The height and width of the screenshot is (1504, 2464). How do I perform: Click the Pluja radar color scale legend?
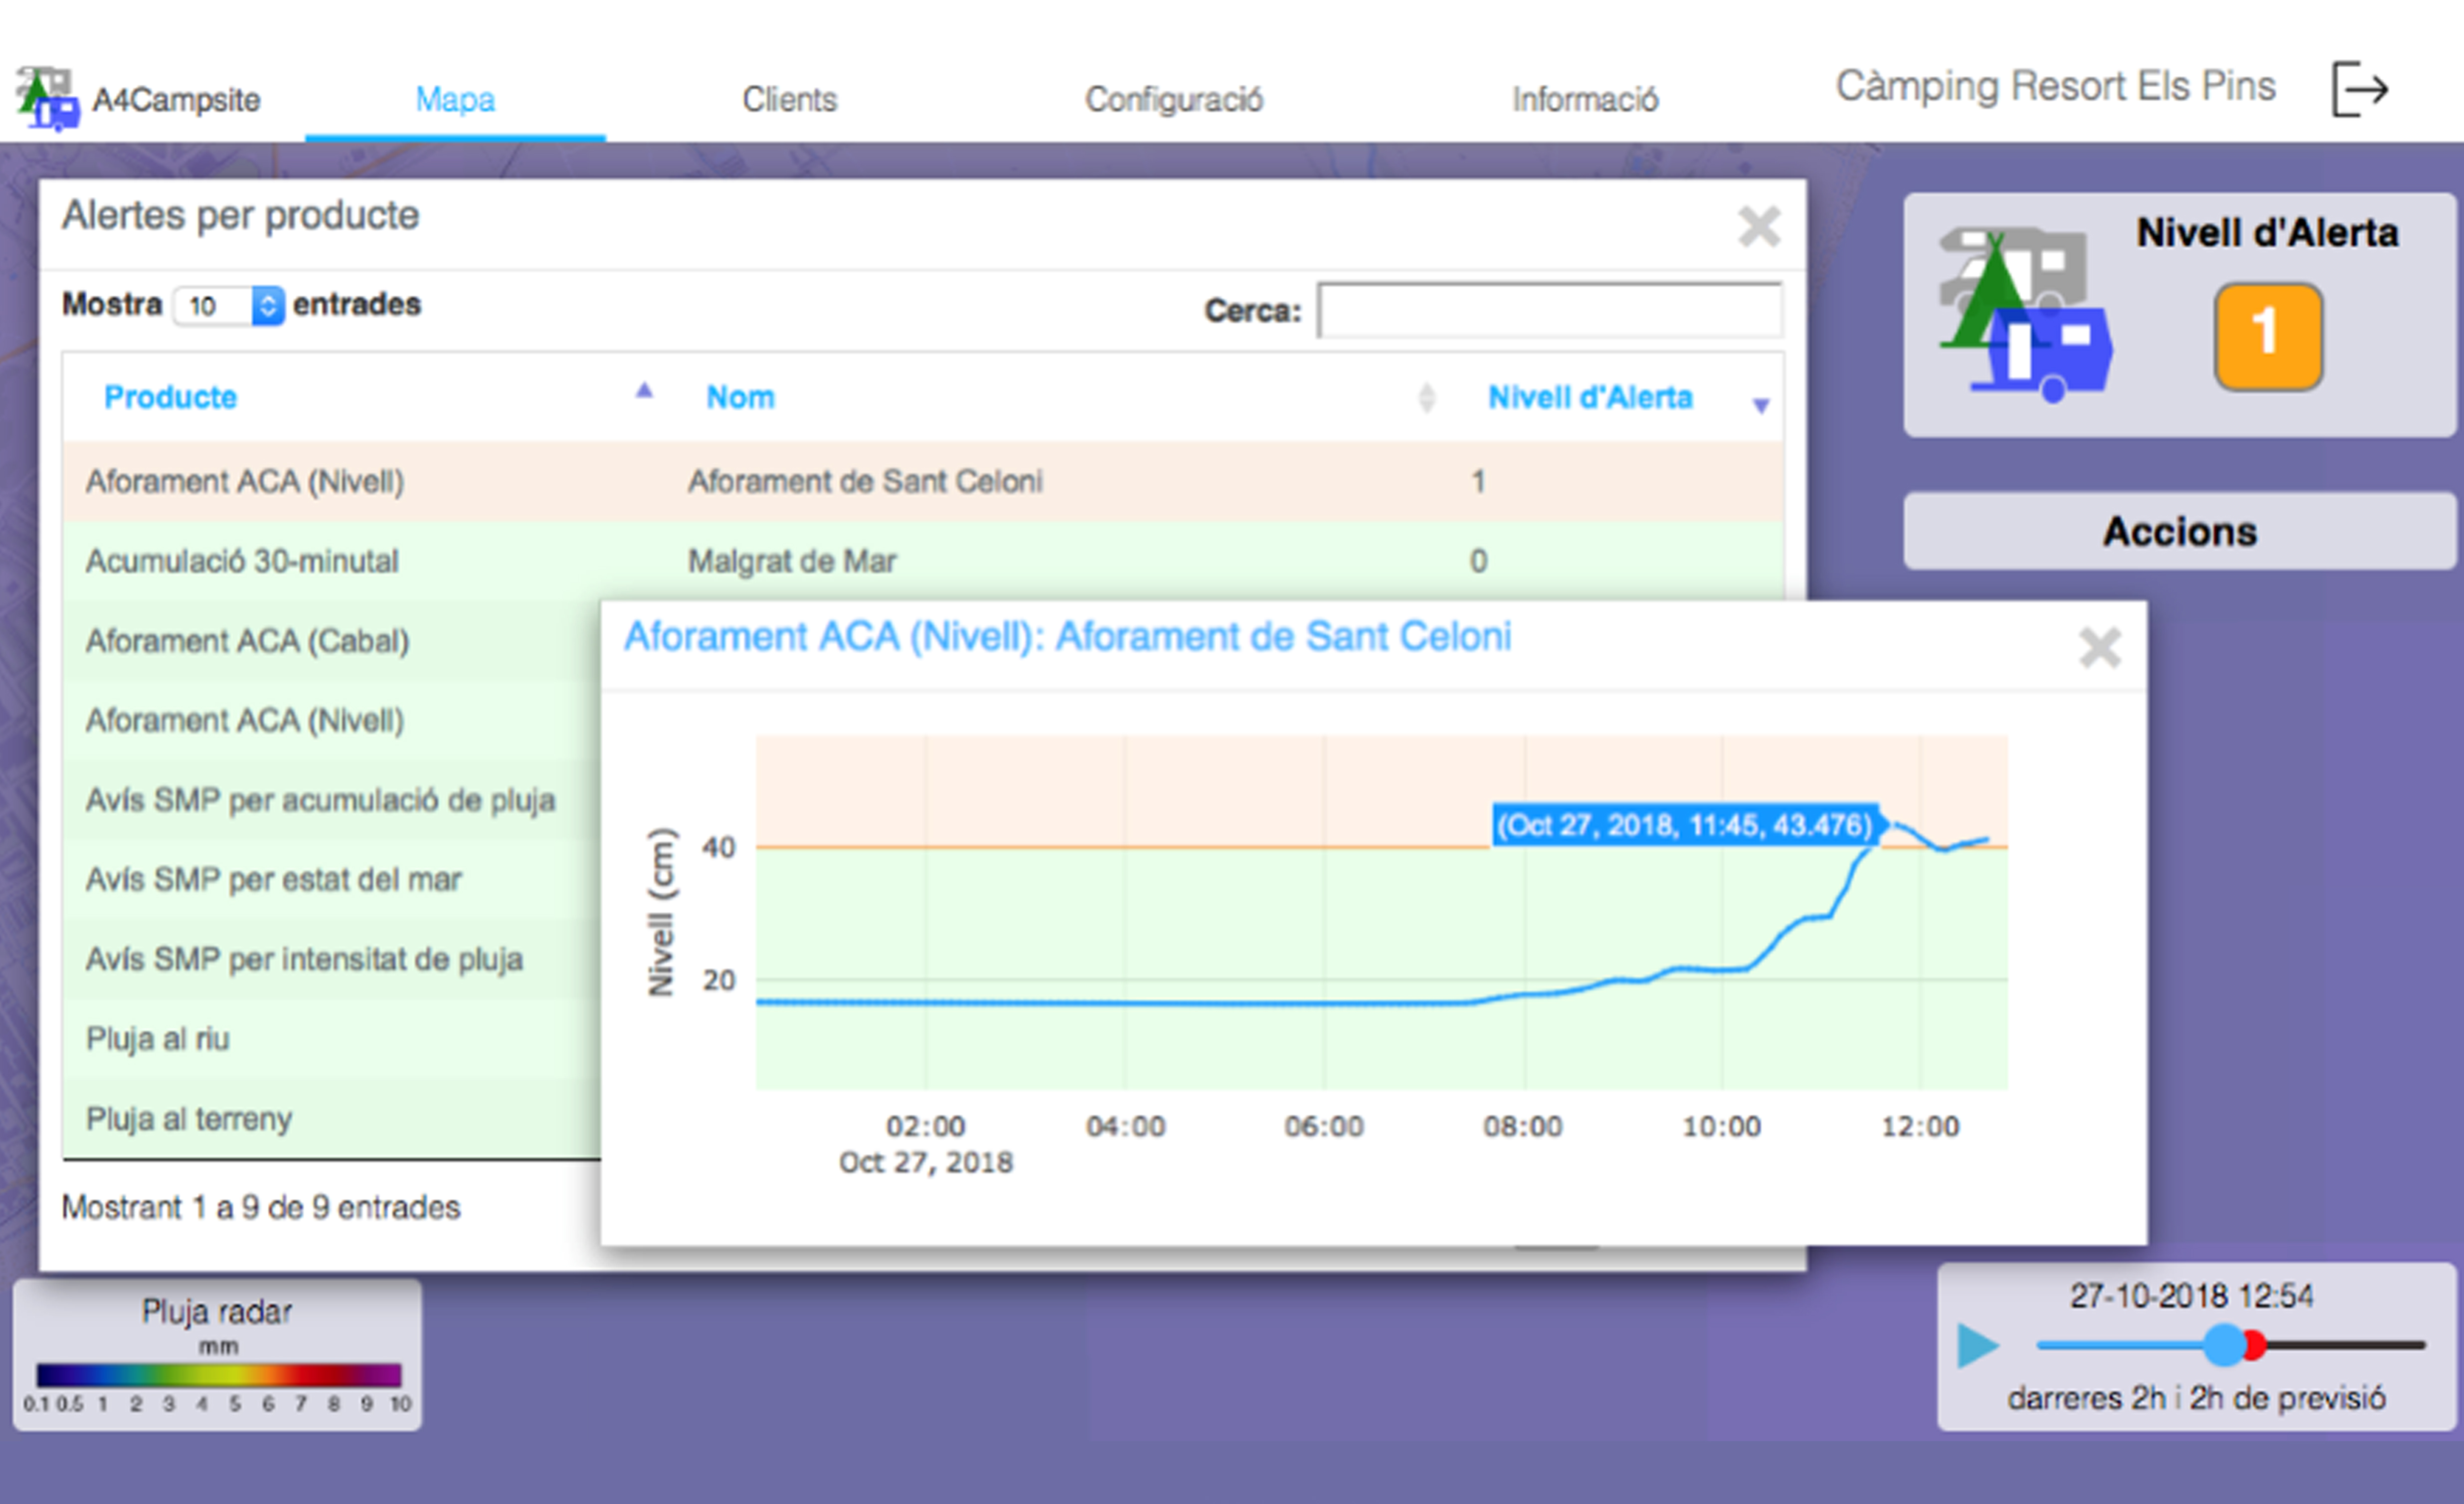pyautogui.click(x=218, y=1375)
